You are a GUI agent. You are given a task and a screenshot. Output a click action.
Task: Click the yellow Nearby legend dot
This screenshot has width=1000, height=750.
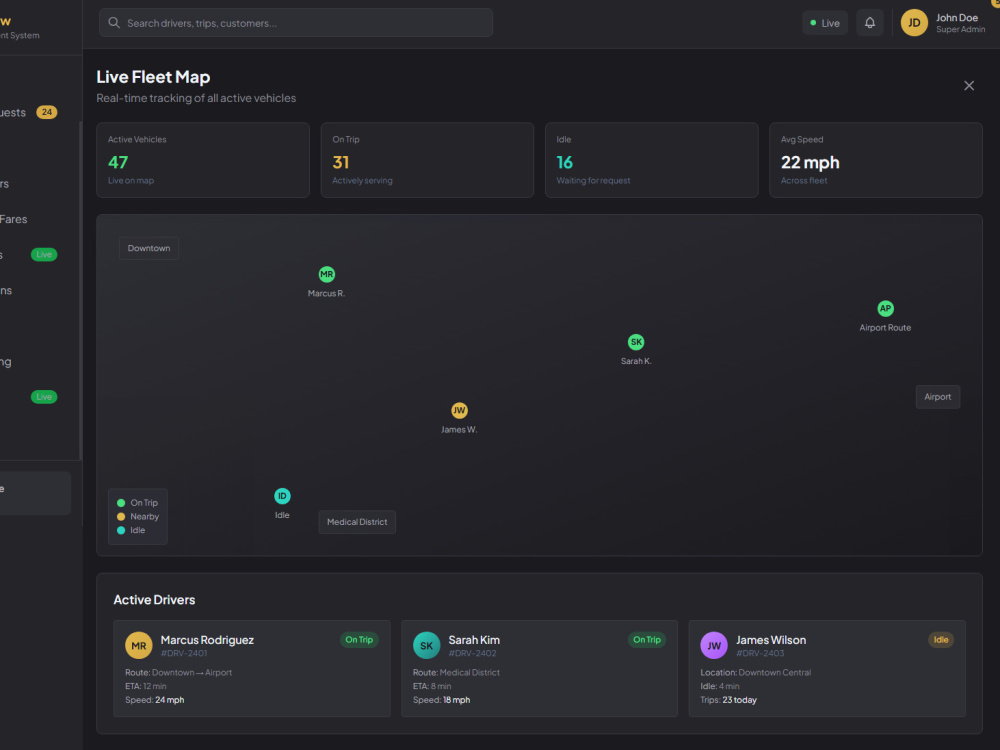(x=121, y=517)
